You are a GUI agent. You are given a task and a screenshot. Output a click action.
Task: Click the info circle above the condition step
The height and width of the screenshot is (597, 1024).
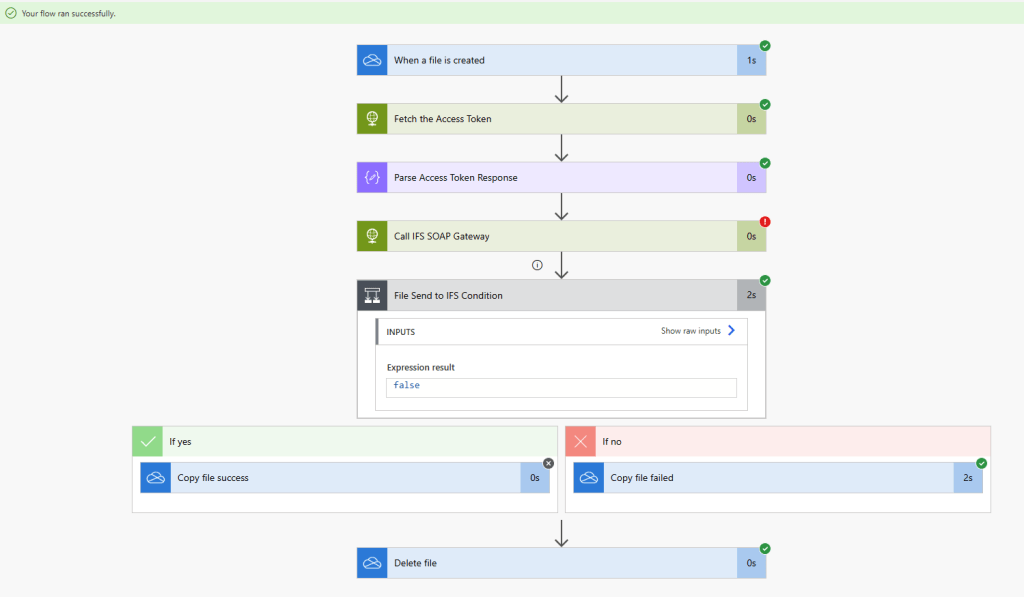pyautogui.click(x=537, y=265)
